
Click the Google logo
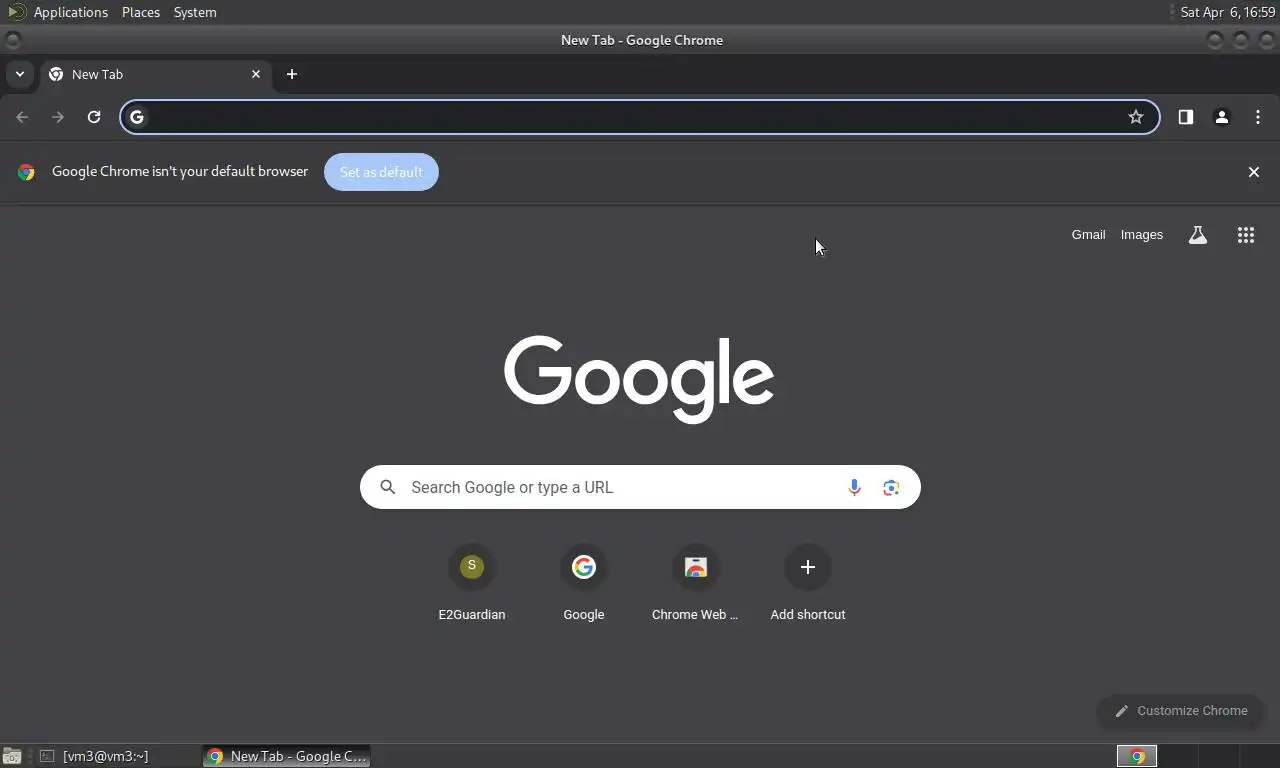[x=639, y=379]
